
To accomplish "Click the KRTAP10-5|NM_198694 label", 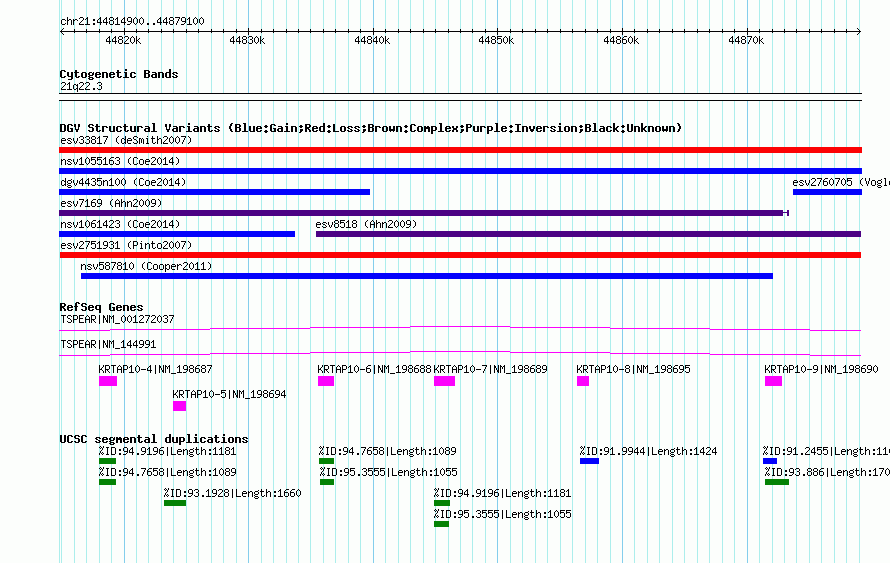I will tap(229, 394).
